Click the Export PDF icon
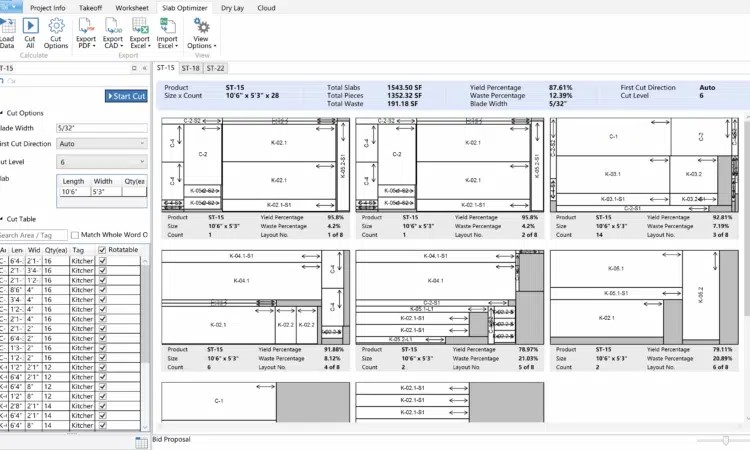This screenshot has height=450, width=750. [x=86, y=25]
